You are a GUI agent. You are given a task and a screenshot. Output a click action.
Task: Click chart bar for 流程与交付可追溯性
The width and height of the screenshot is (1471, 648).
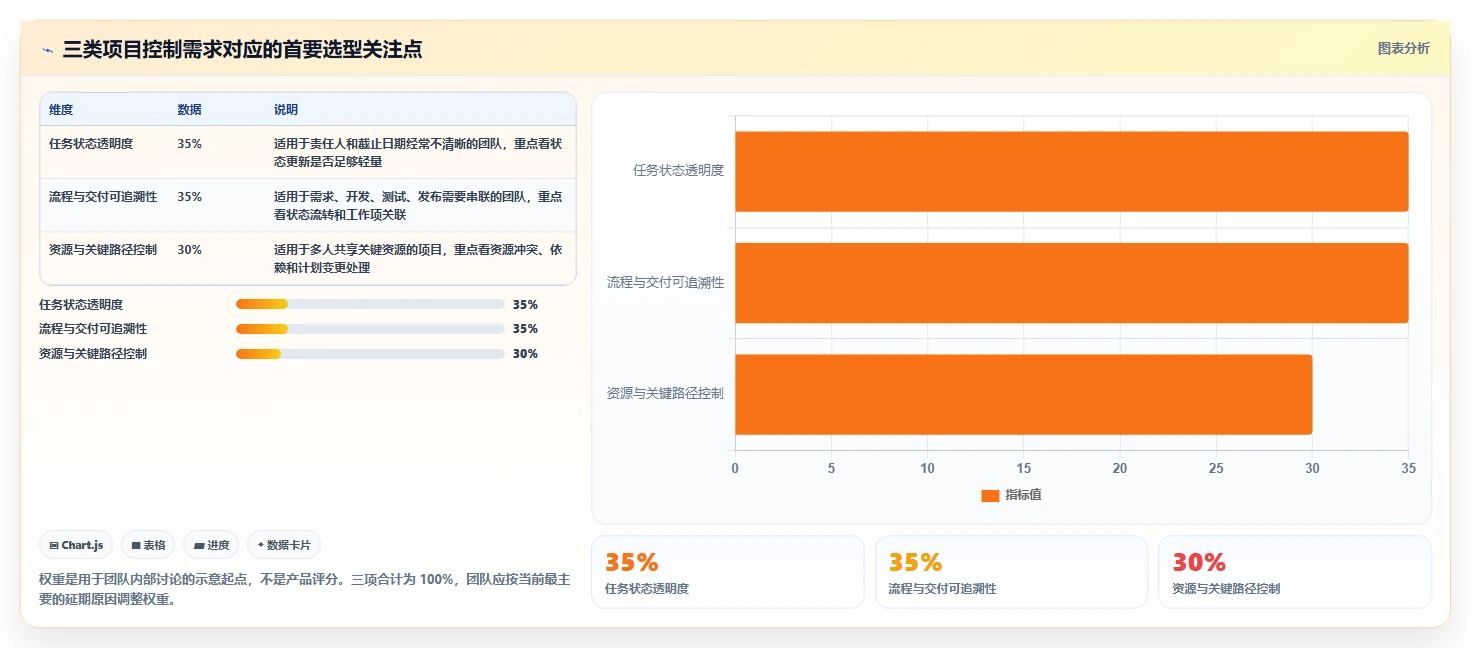(1072, 283)
